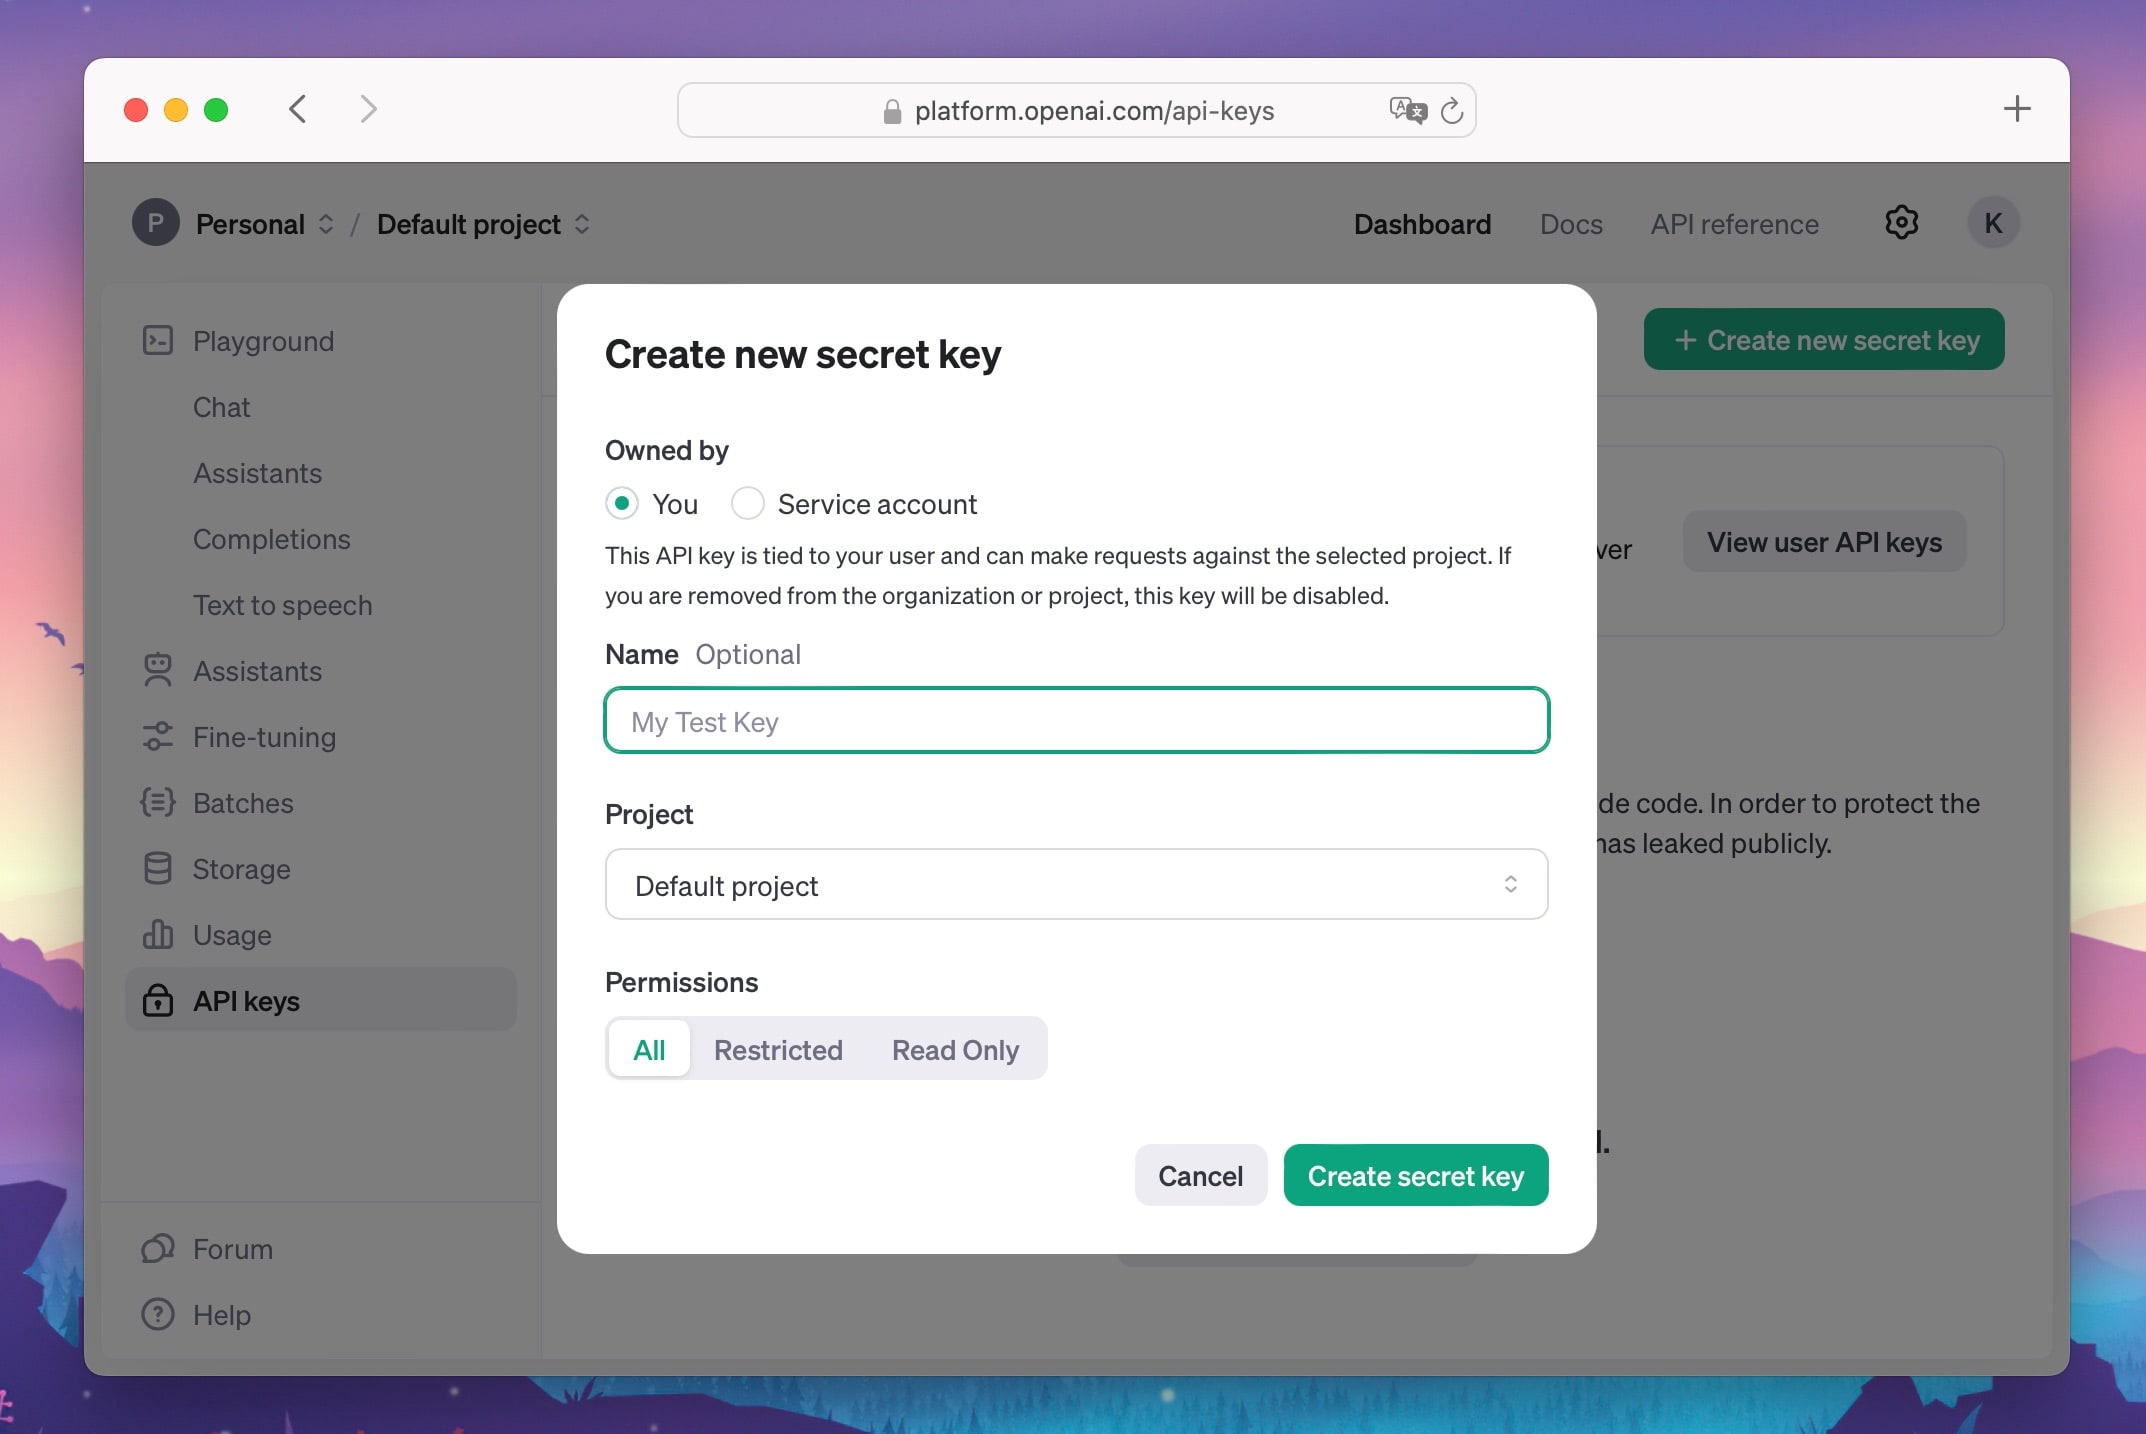Click the Storage database icon

tap(158, 869)
